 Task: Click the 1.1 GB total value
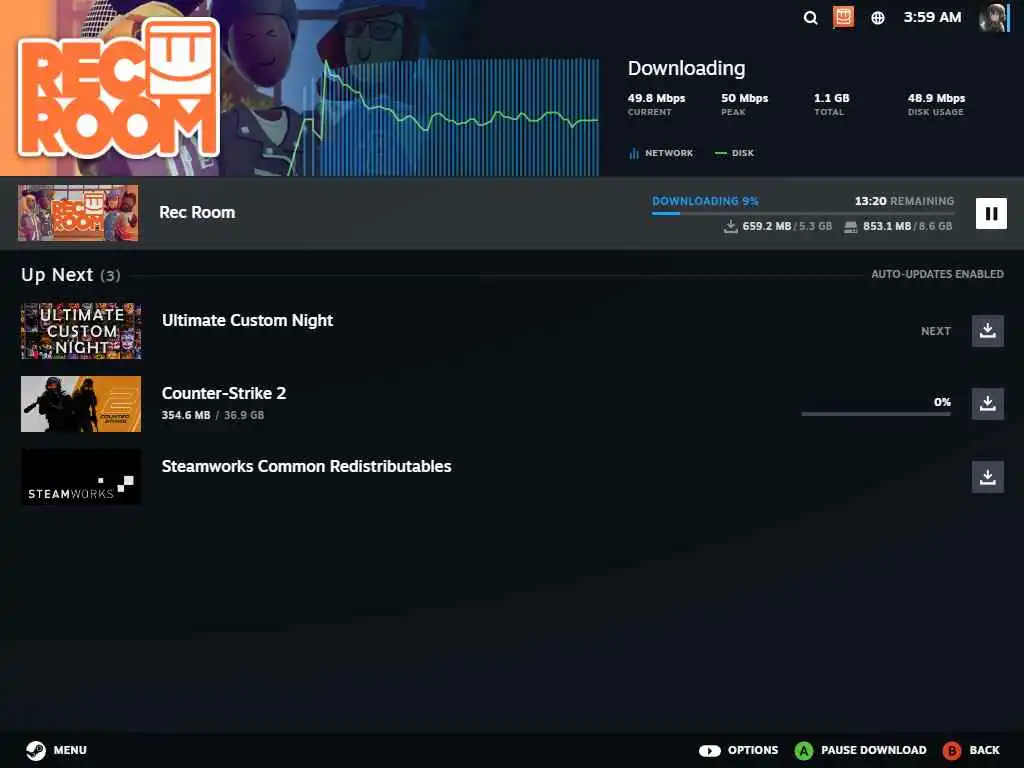pyautogui.click(x=831, y=98)
